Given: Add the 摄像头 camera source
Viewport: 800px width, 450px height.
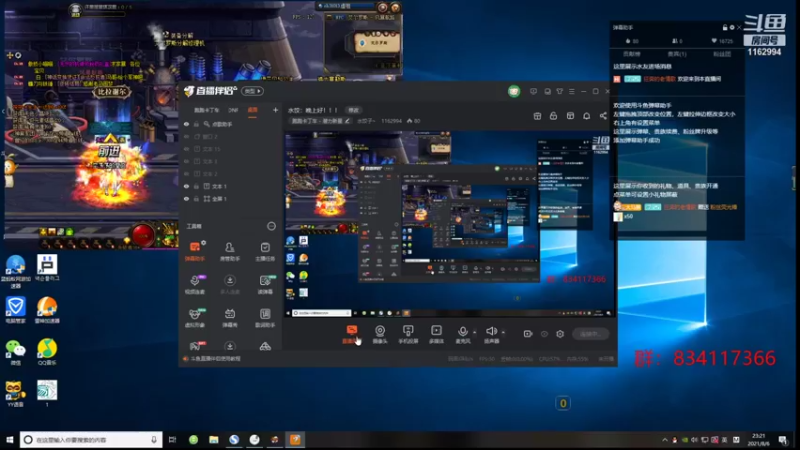Looking at the screenshot, I should 380,334.
